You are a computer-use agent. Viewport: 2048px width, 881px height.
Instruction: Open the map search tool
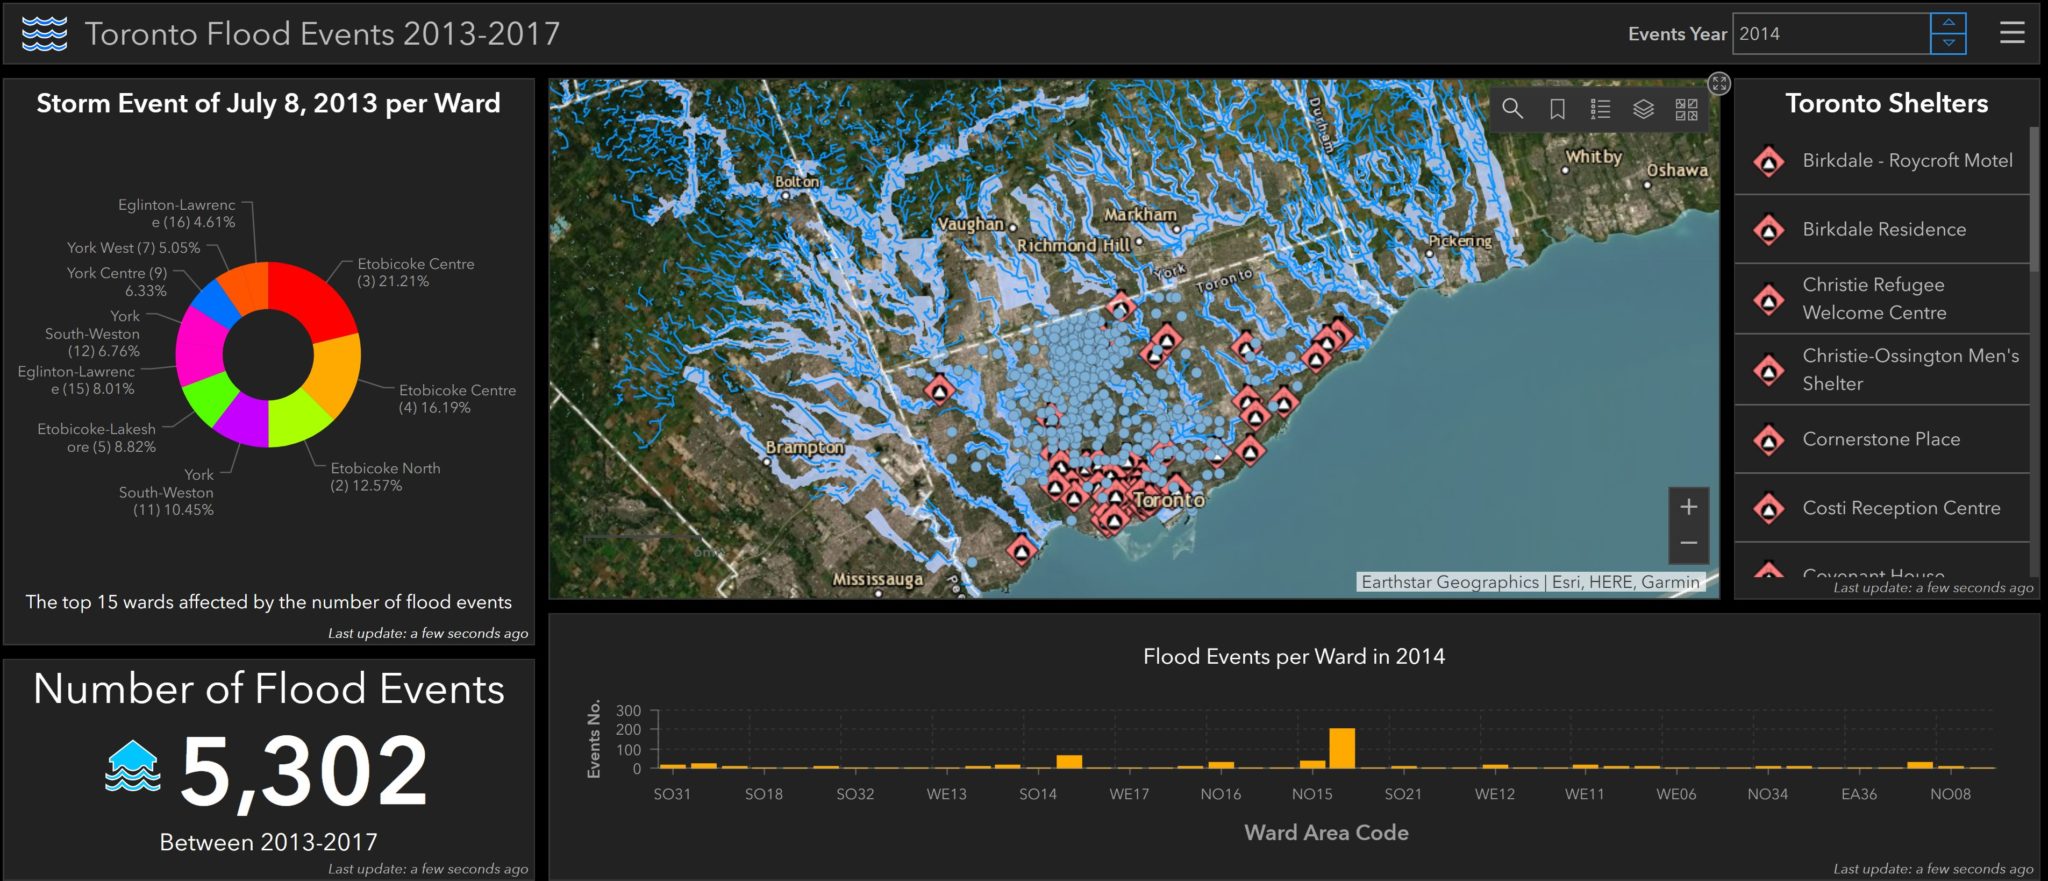(x=1512, y=109)
